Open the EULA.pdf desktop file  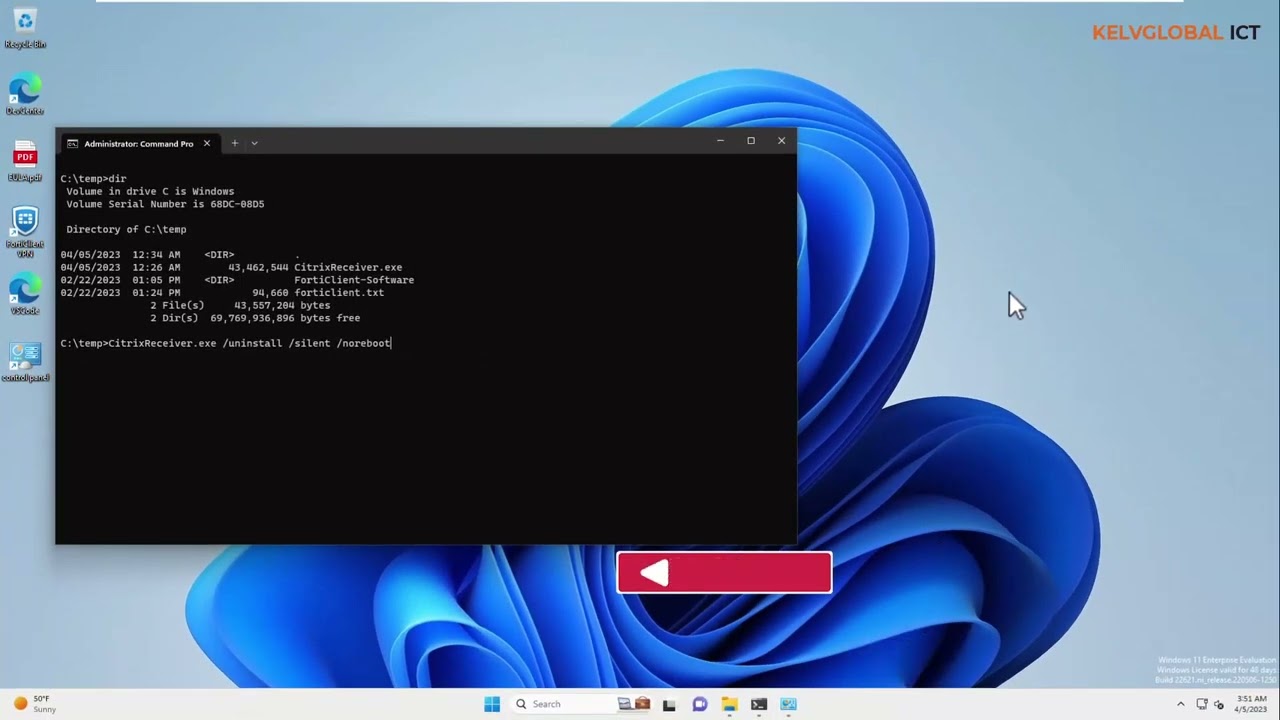[25, 162]
